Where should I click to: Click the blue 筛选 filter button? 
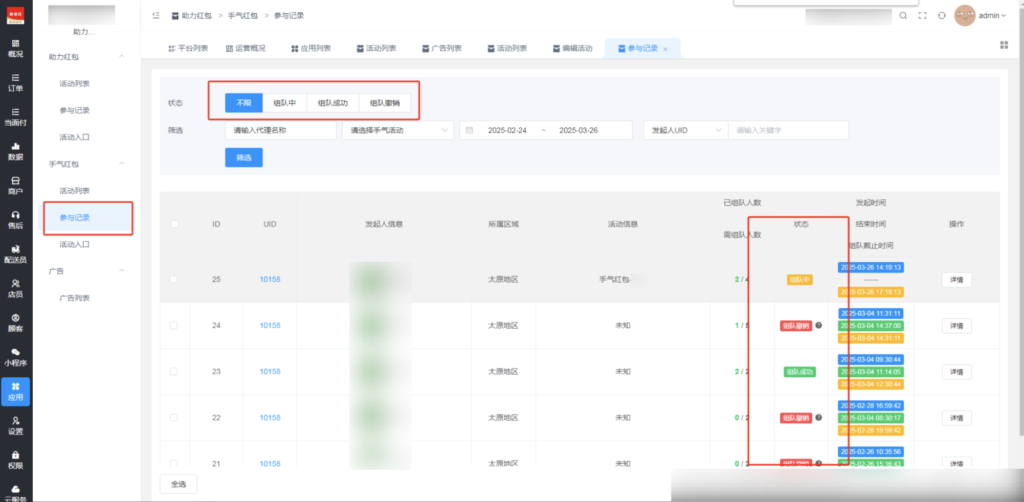click(x=244, y=157)
